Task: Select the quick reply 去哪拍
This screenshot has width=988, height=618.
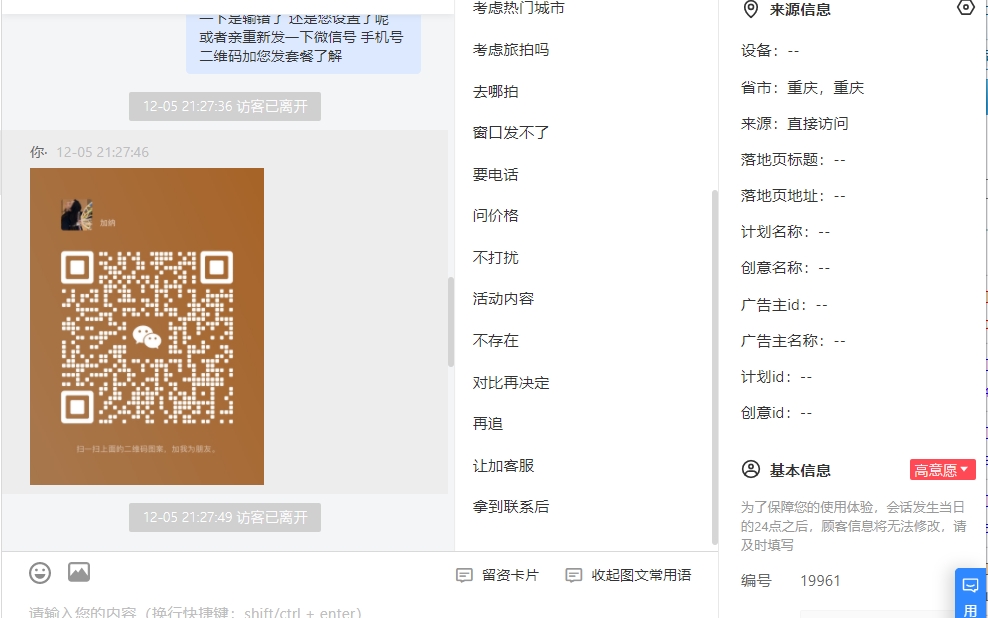Action: 495,91
